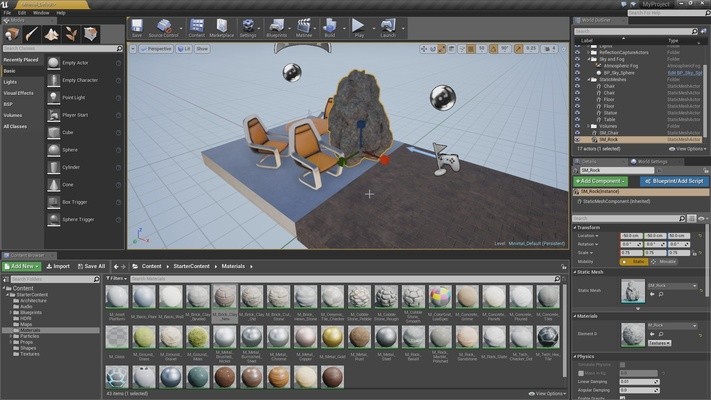Image resolution: width=711 pixels, height=400 pixels.
Task: Go back in Content Browser history
Action: [x=116, y=267]
